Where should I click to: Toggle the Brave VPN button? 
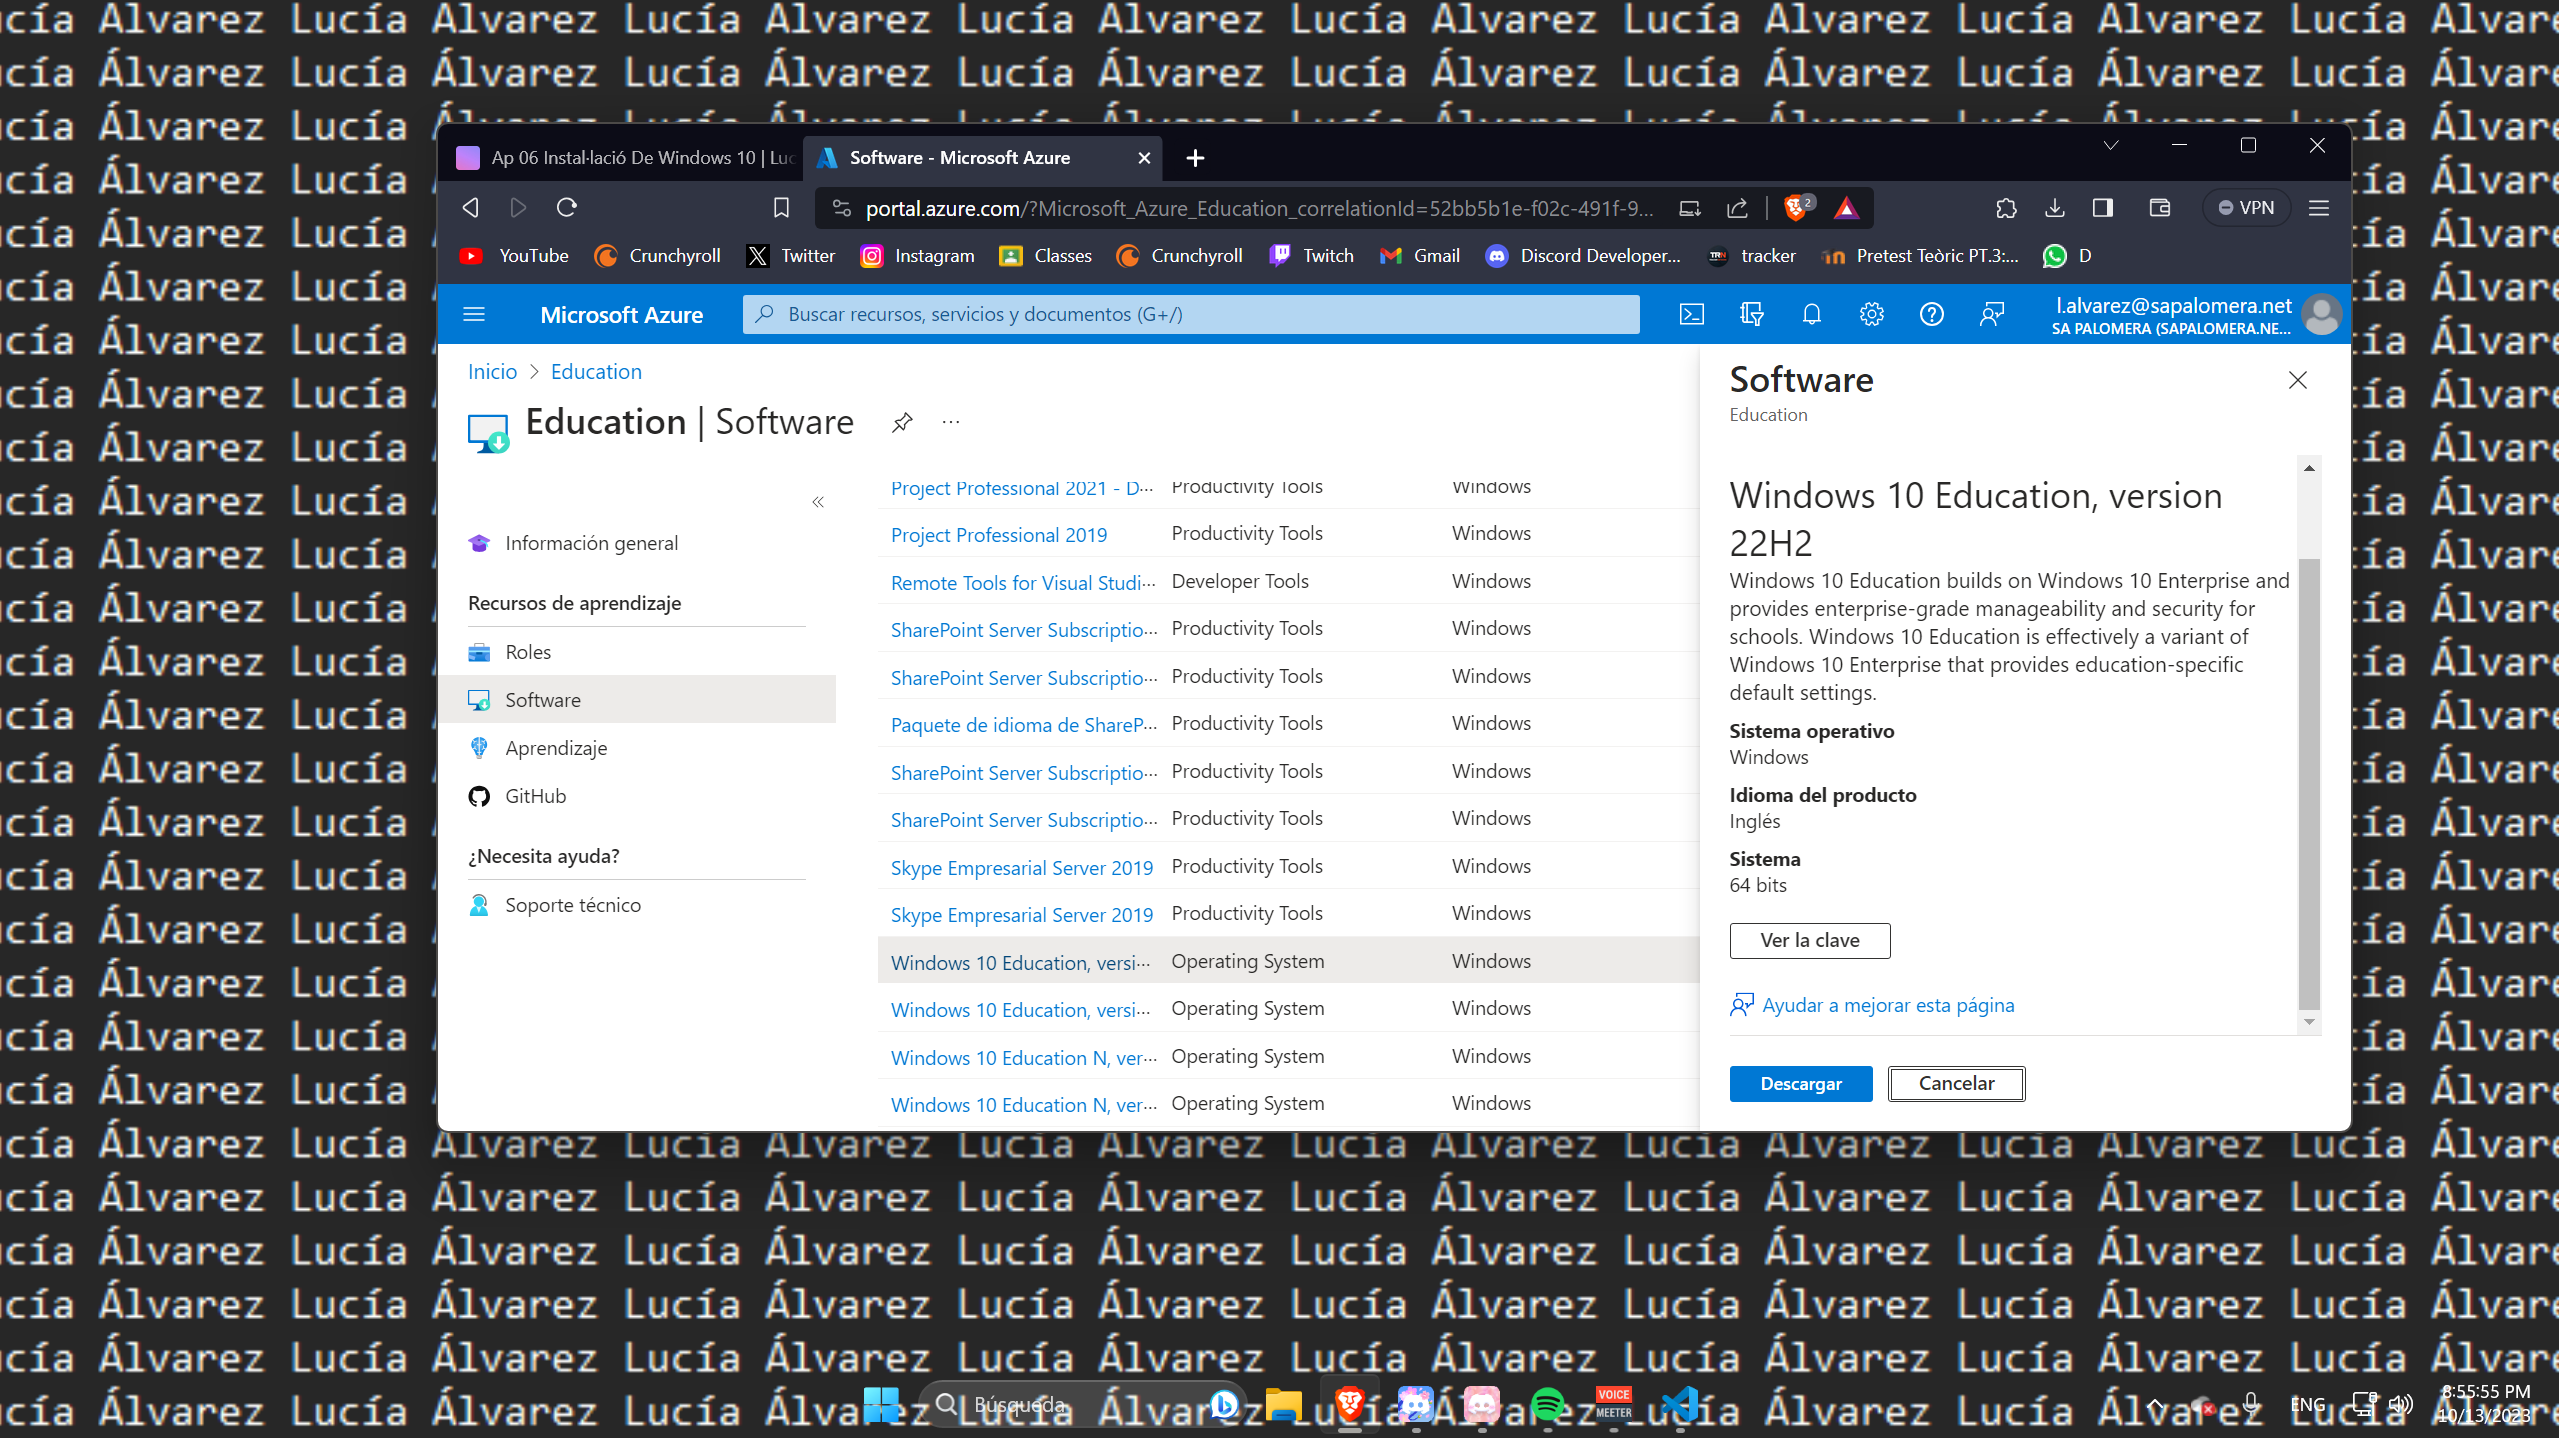2246,207
